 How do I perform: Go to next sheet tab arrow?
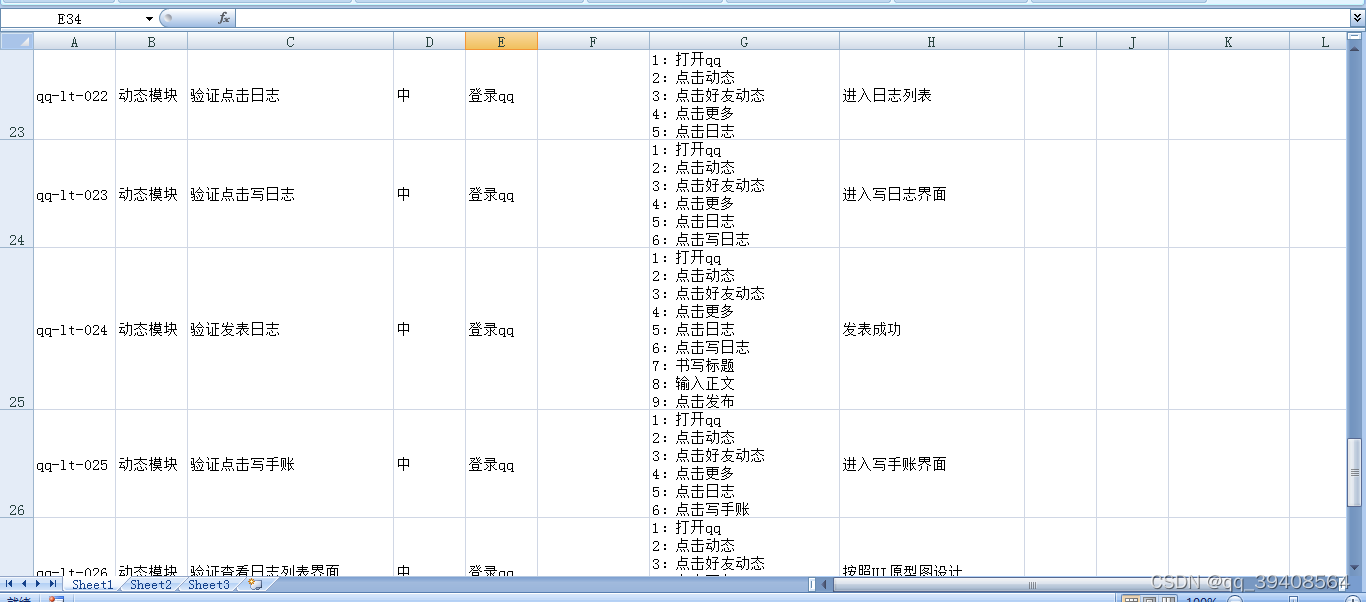(38, 584)
